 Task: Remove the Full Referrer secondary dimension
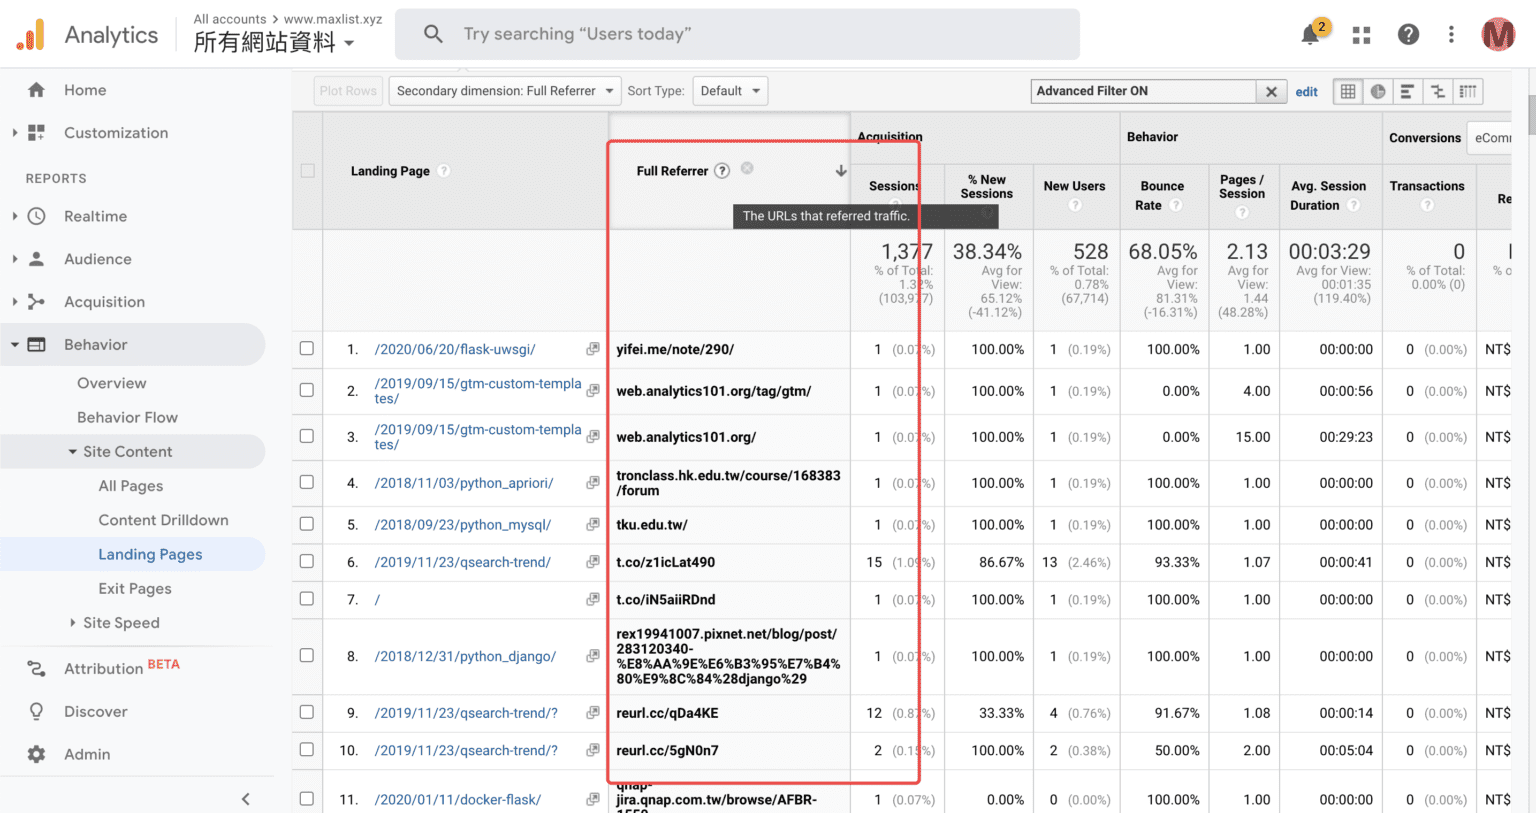tap(747, 169)
